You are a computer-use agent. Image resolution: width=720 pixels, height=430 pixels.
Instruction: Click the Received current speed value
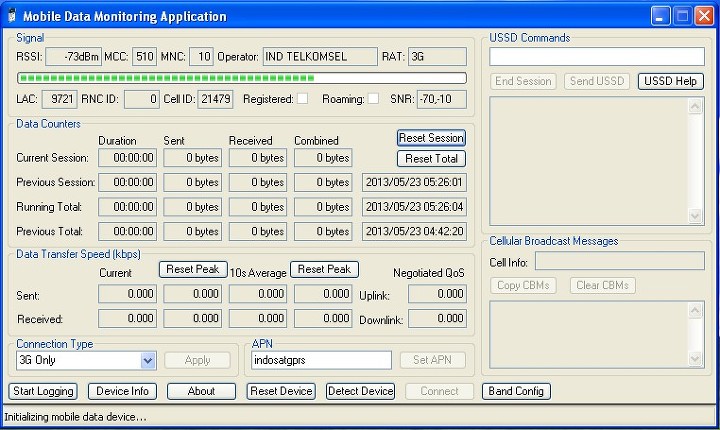[x=127, y=318]
